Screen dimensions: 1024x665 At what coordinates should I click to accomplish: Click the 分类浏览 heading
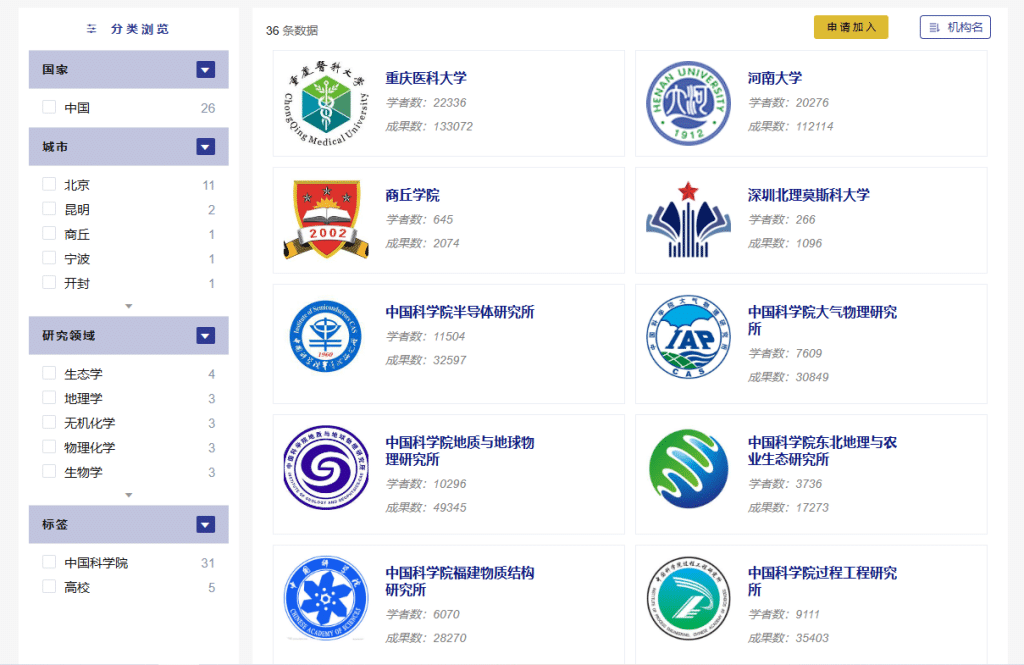[140, 29]
